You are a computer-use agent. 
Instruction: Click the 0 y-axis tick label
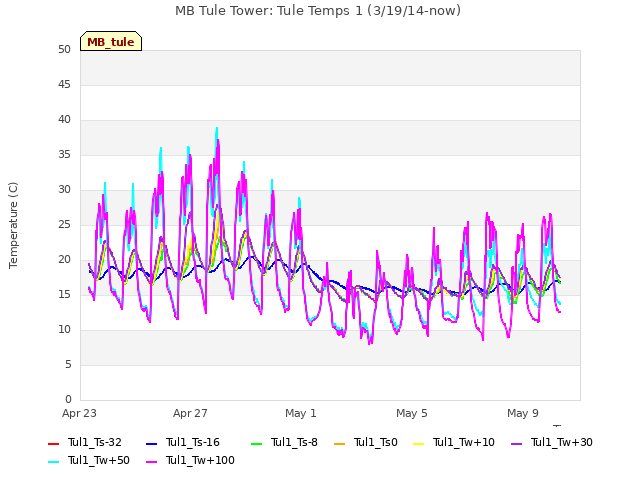[68, 399]
